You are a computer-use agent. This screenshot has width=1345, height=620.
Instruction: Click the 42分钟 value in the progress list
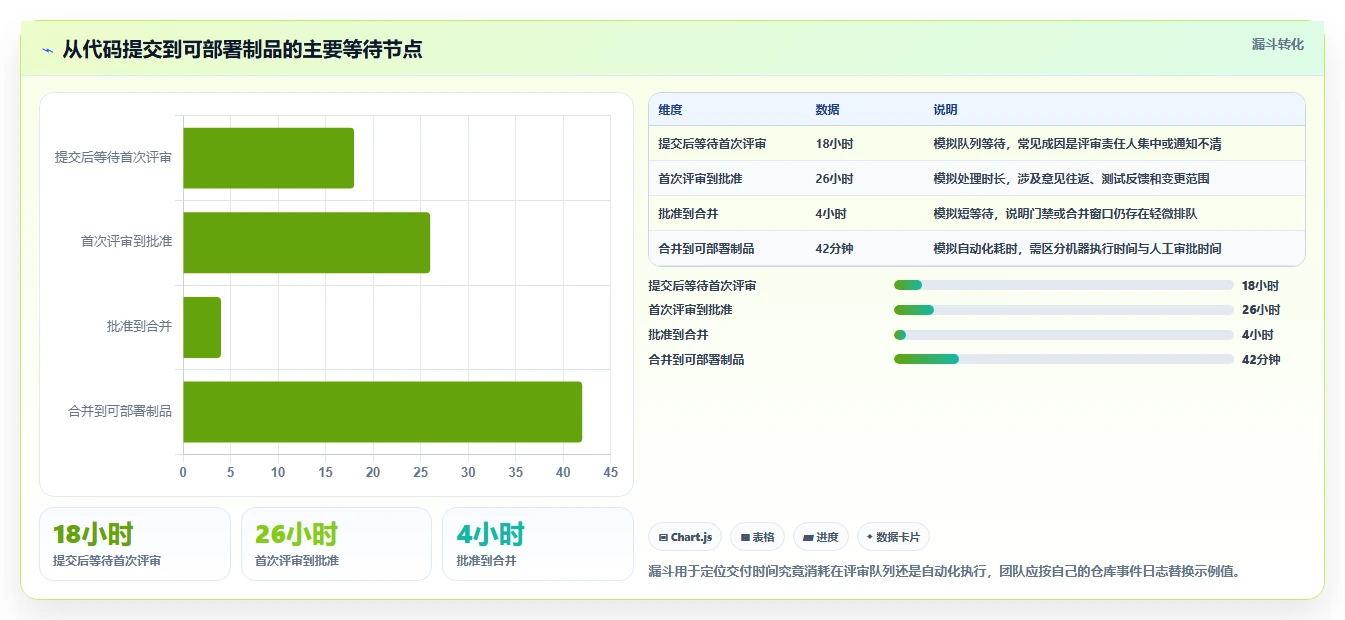coord(1261,359)
